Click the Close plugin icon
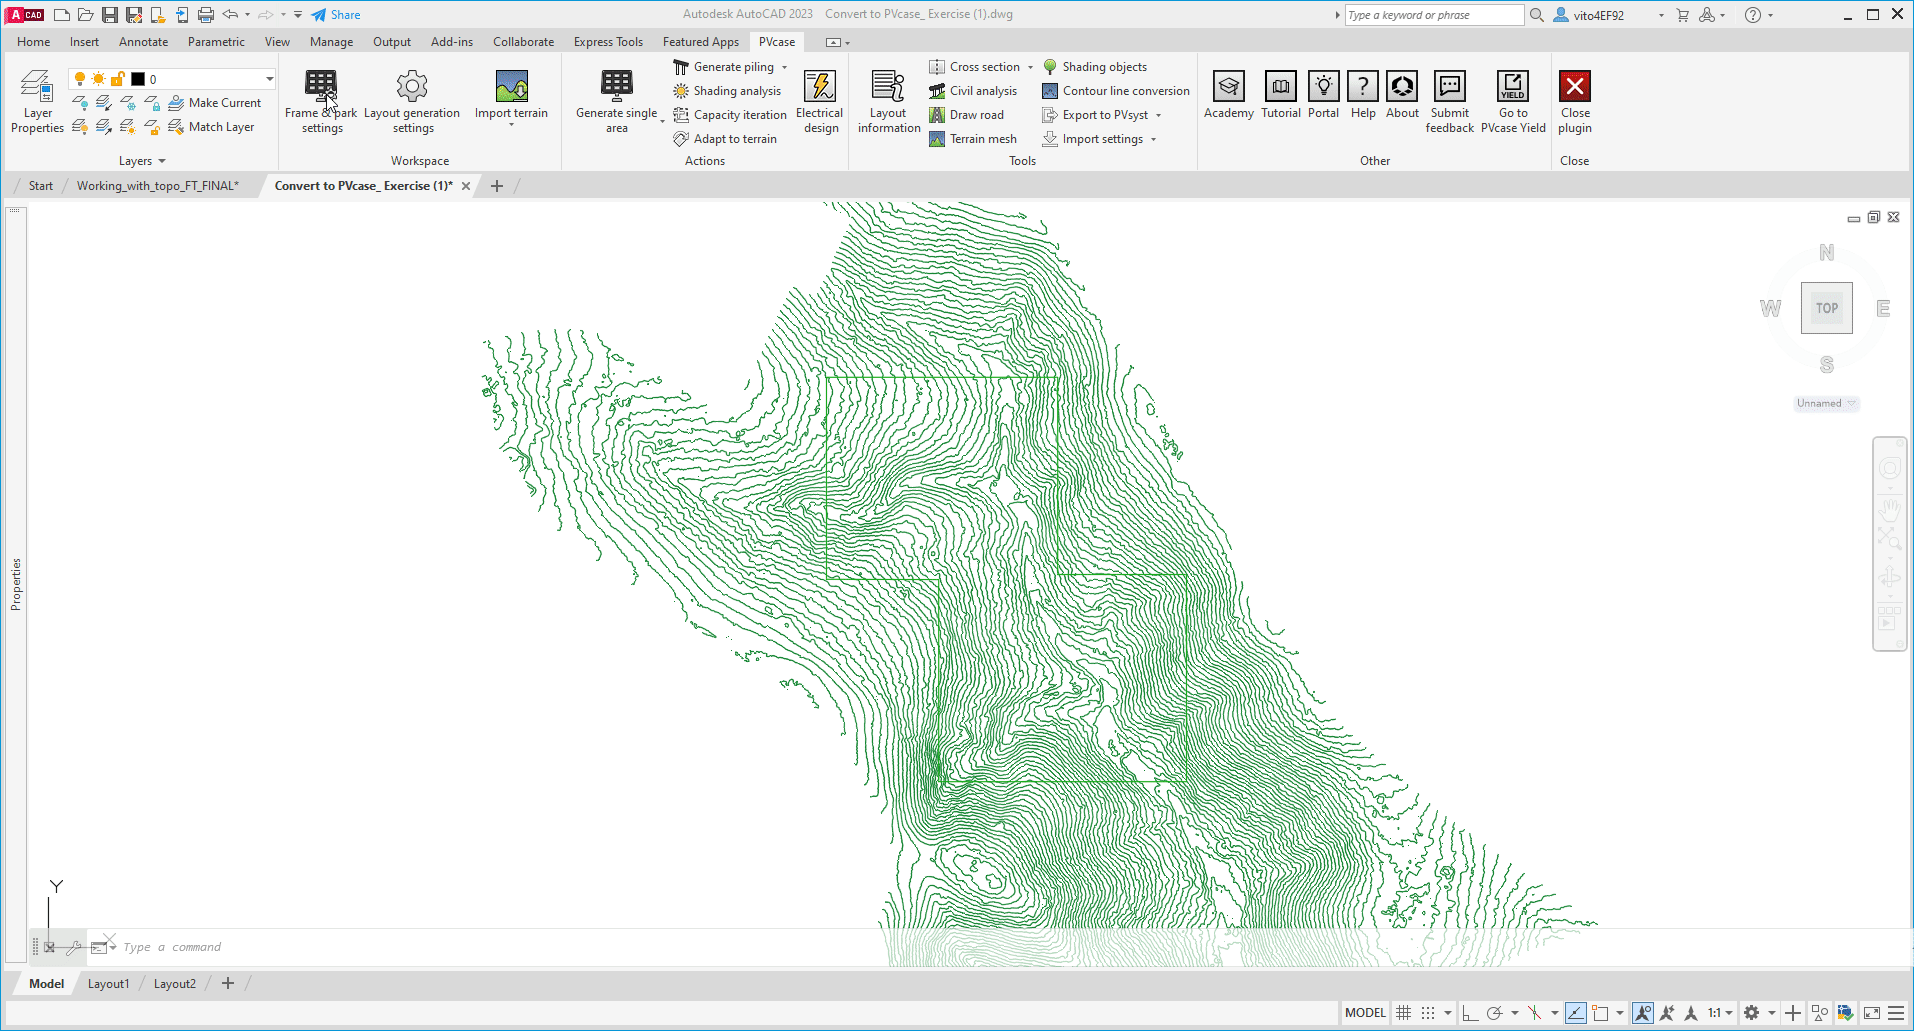 1574,88
